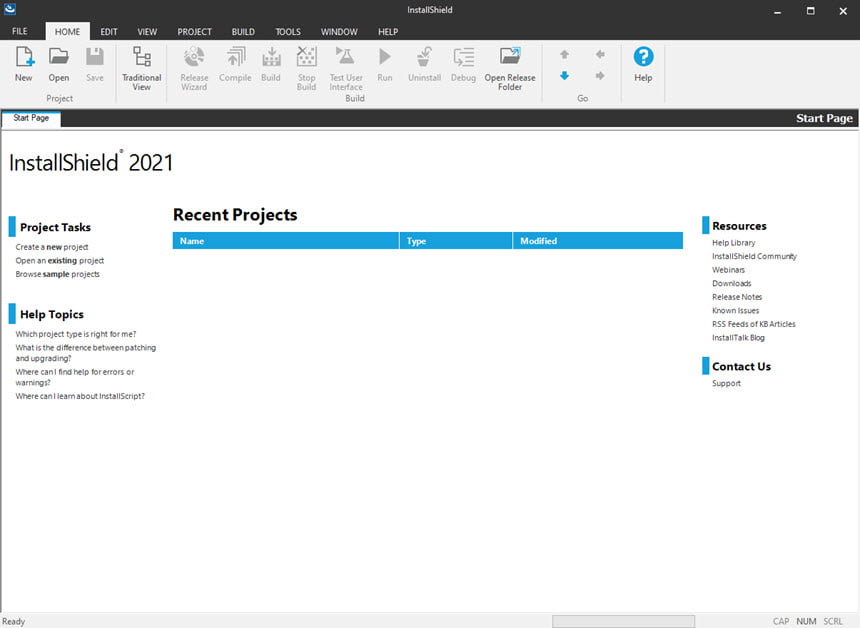The image size is (860, 628).
Task: Open the VIEW ribbon tab
Action: click(147, 31)
